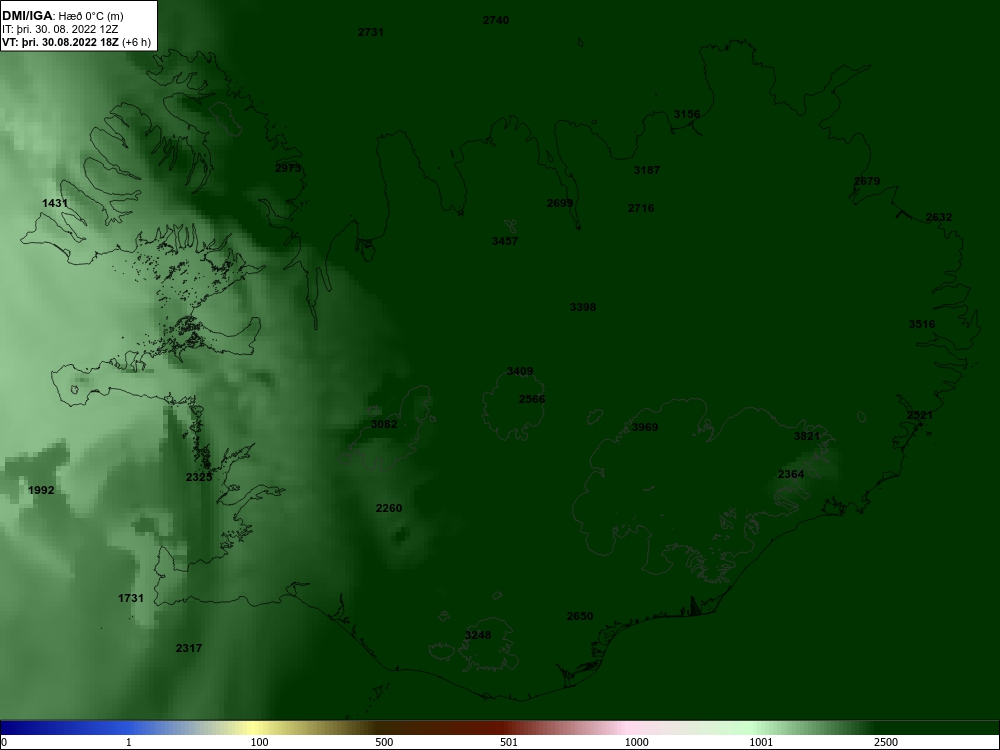Click the legend label 501
1000x750 pixels.
(509, 742)
